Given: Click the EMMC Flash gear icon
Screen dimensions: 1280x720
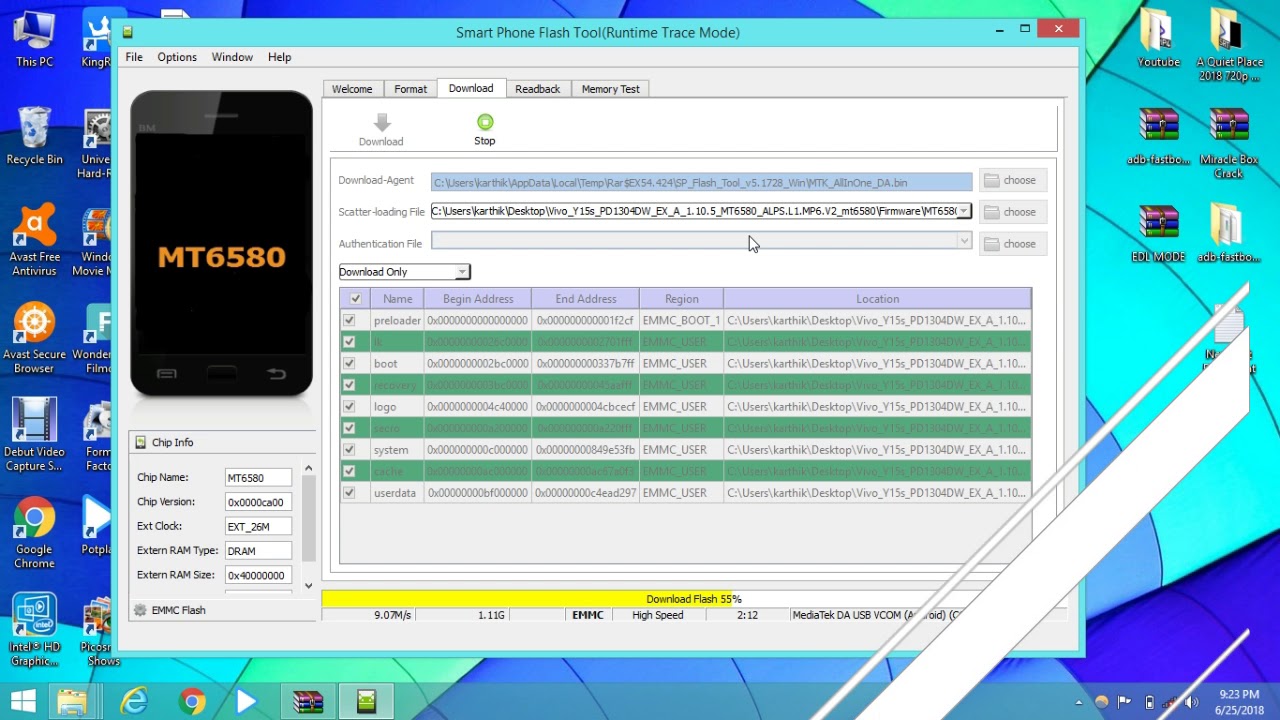Looking at the screenshot, I should (x=140, y=610).
